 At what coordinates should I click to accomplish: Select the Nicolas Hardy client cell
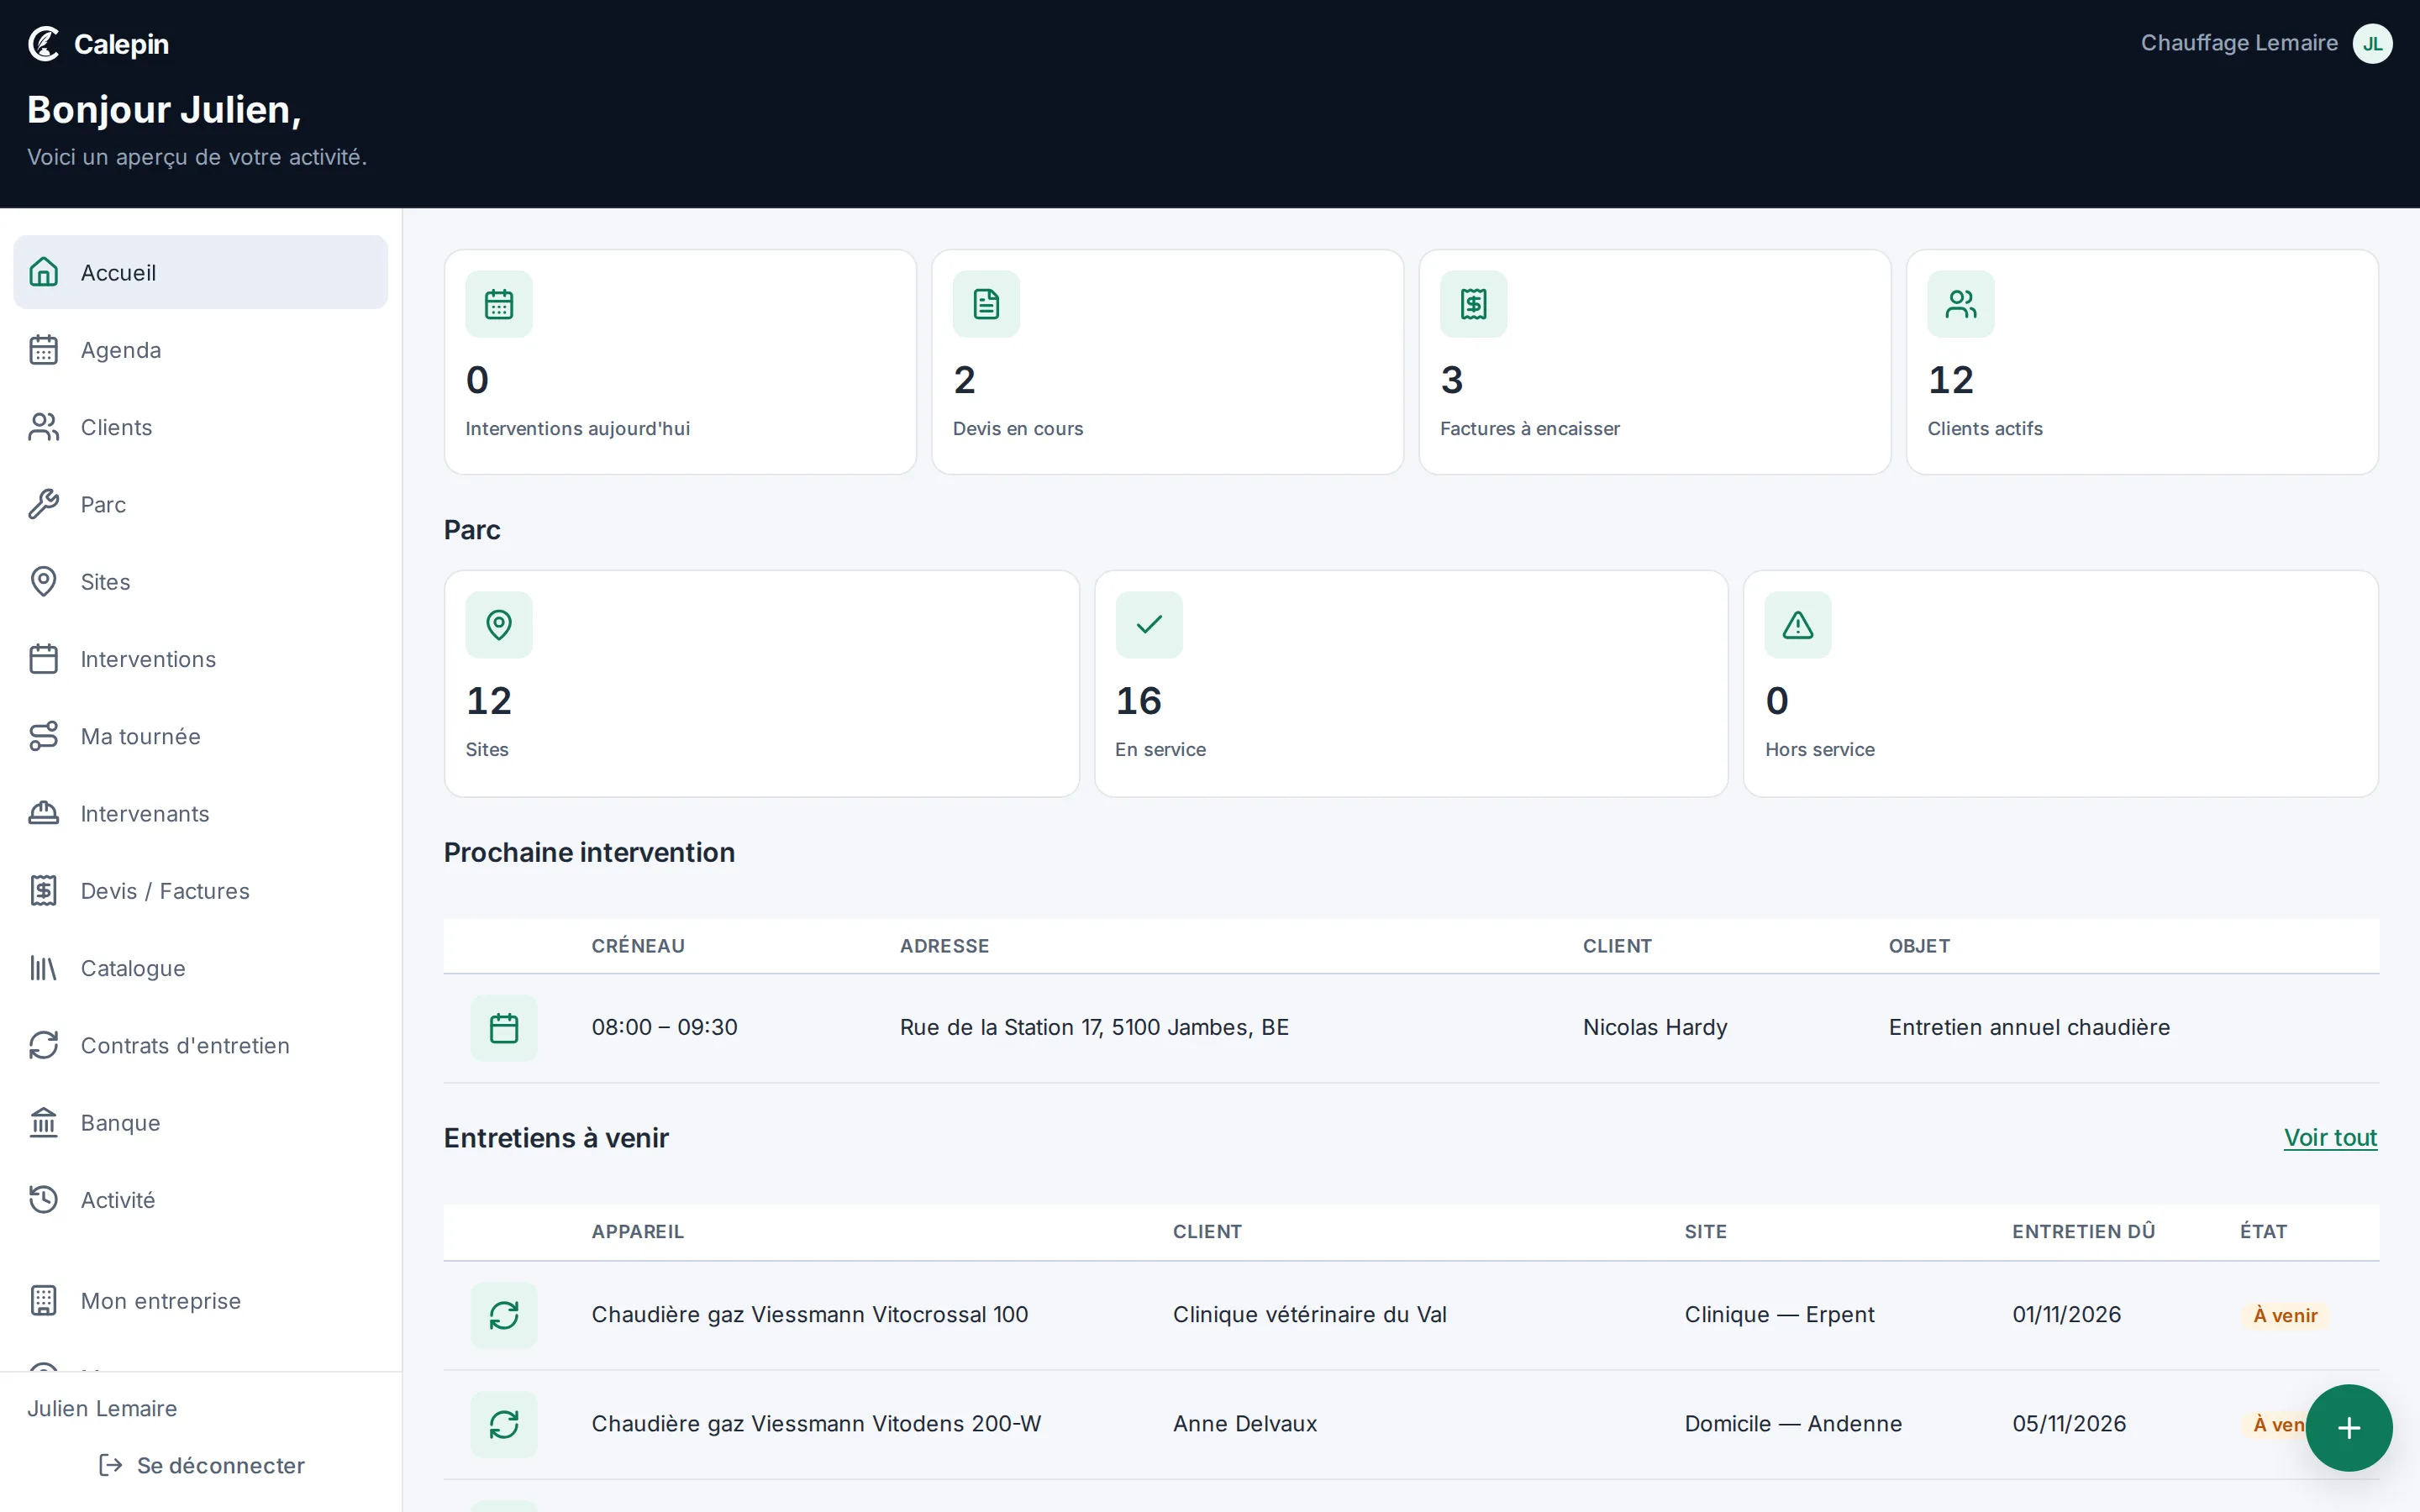(x=1654, y=1027)
